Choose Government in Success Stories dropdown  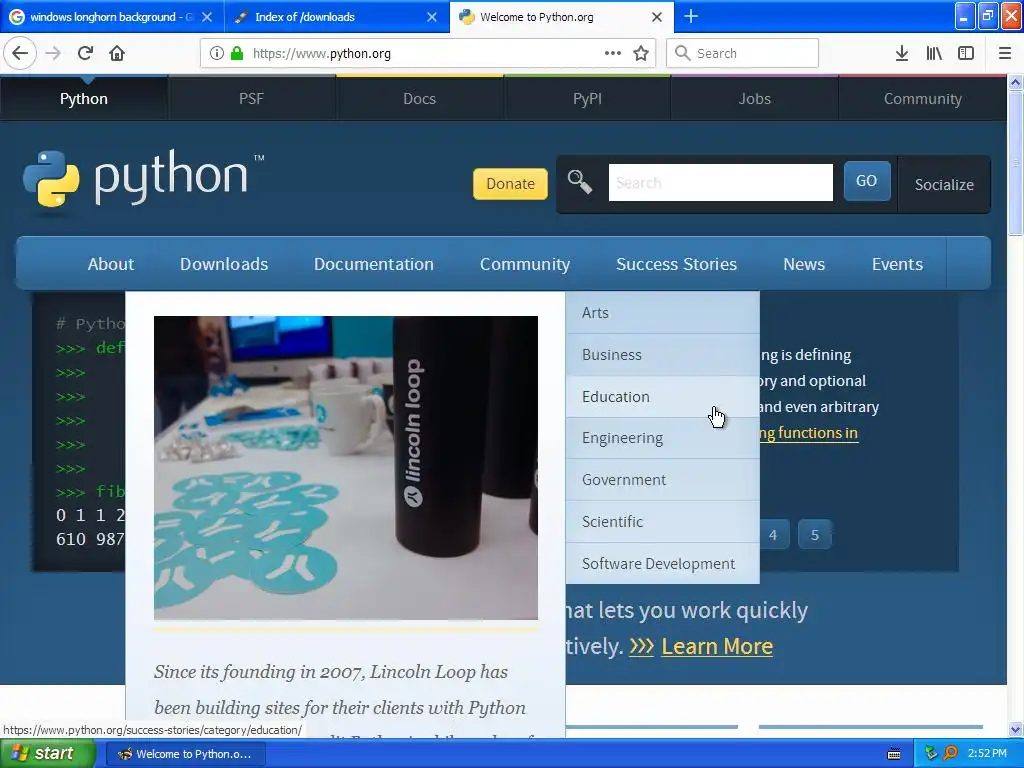click(x=662, y=480)
